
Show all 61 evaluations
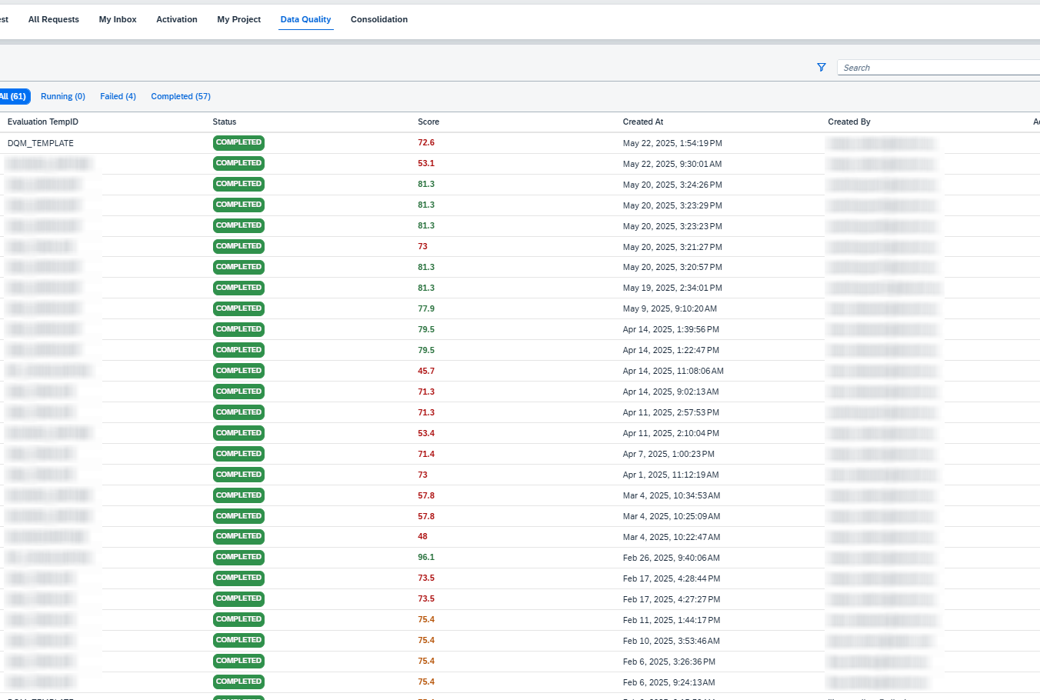13,97
